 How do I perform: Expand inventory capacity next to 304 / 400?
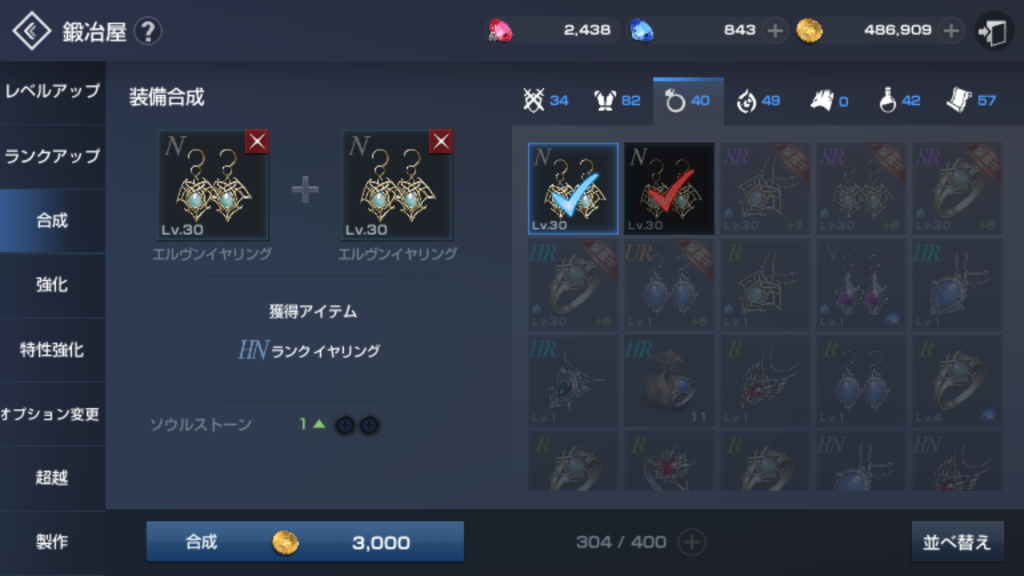point(692,542)
